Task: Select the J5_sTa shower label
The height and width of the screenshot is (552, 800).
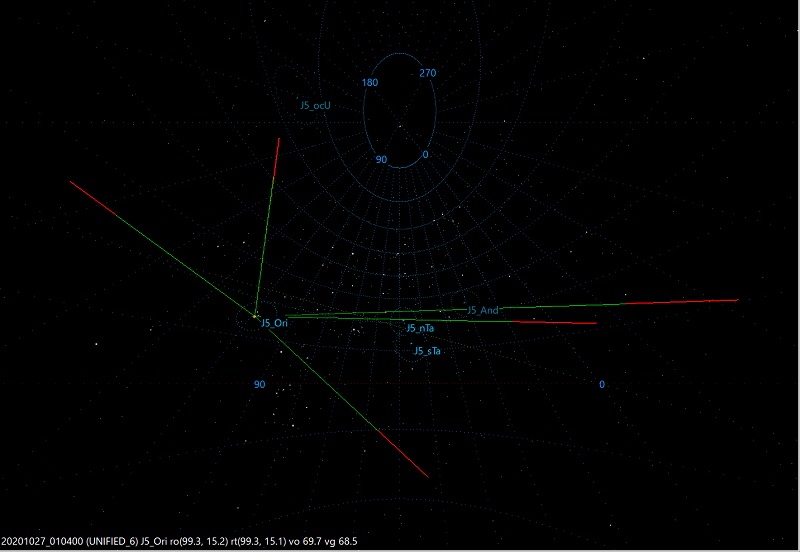Action: pyautogui.click(x=428, y=350)
